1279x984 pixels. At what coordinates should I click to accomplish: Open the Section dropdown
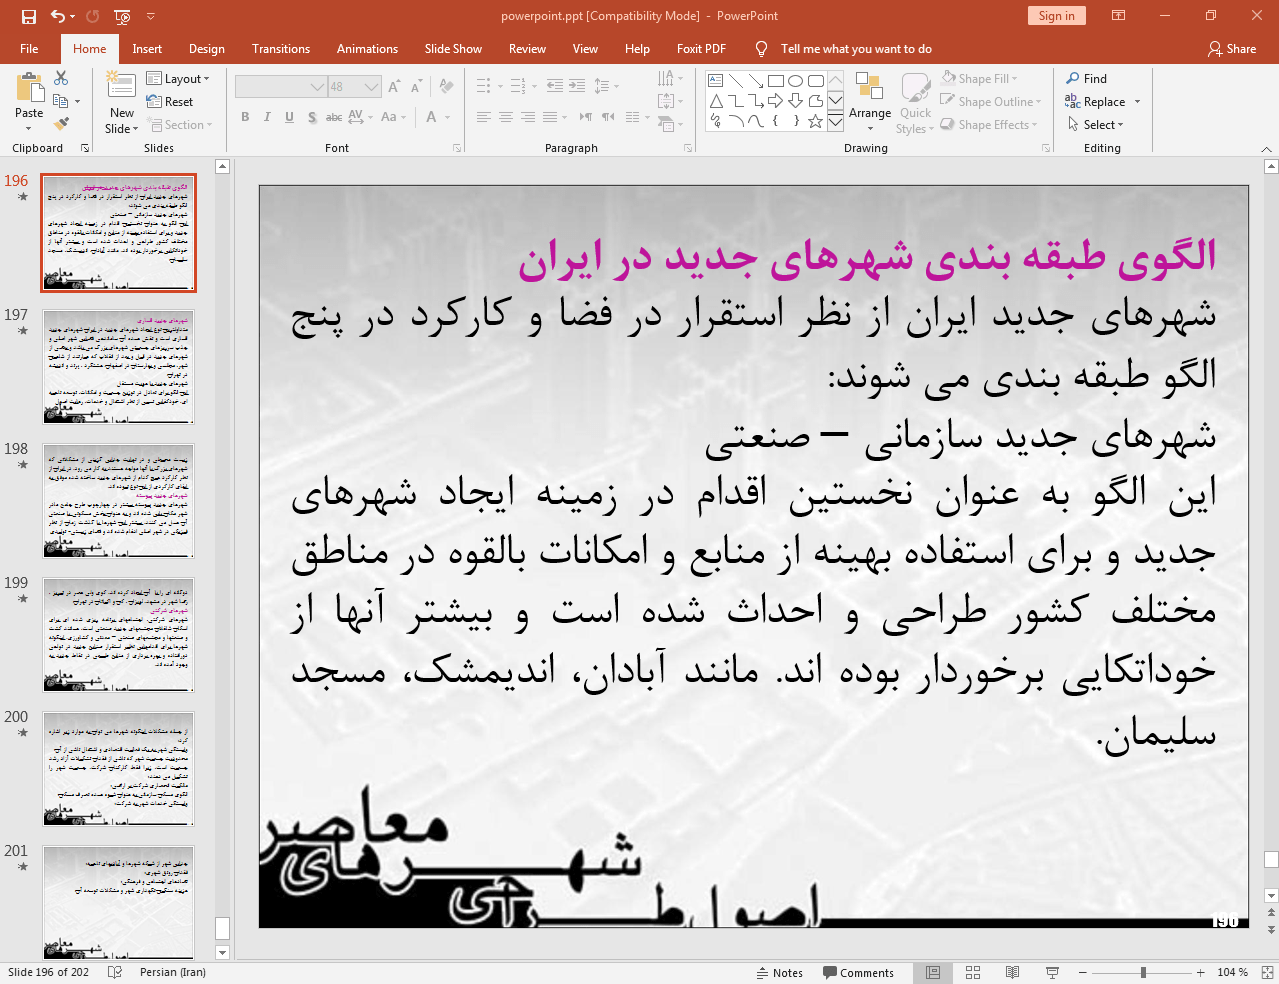(x=181, y=125)
